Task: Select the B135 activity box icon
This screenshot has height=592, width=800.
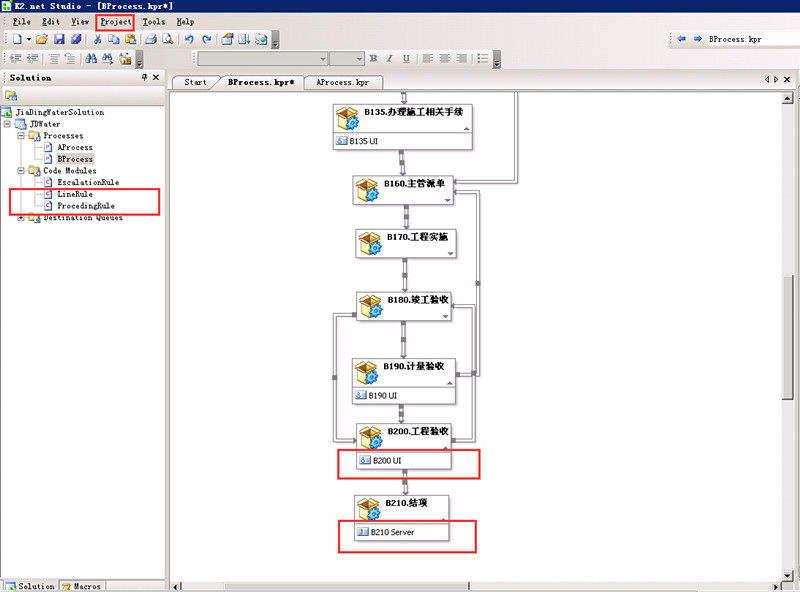Action: 347,118
